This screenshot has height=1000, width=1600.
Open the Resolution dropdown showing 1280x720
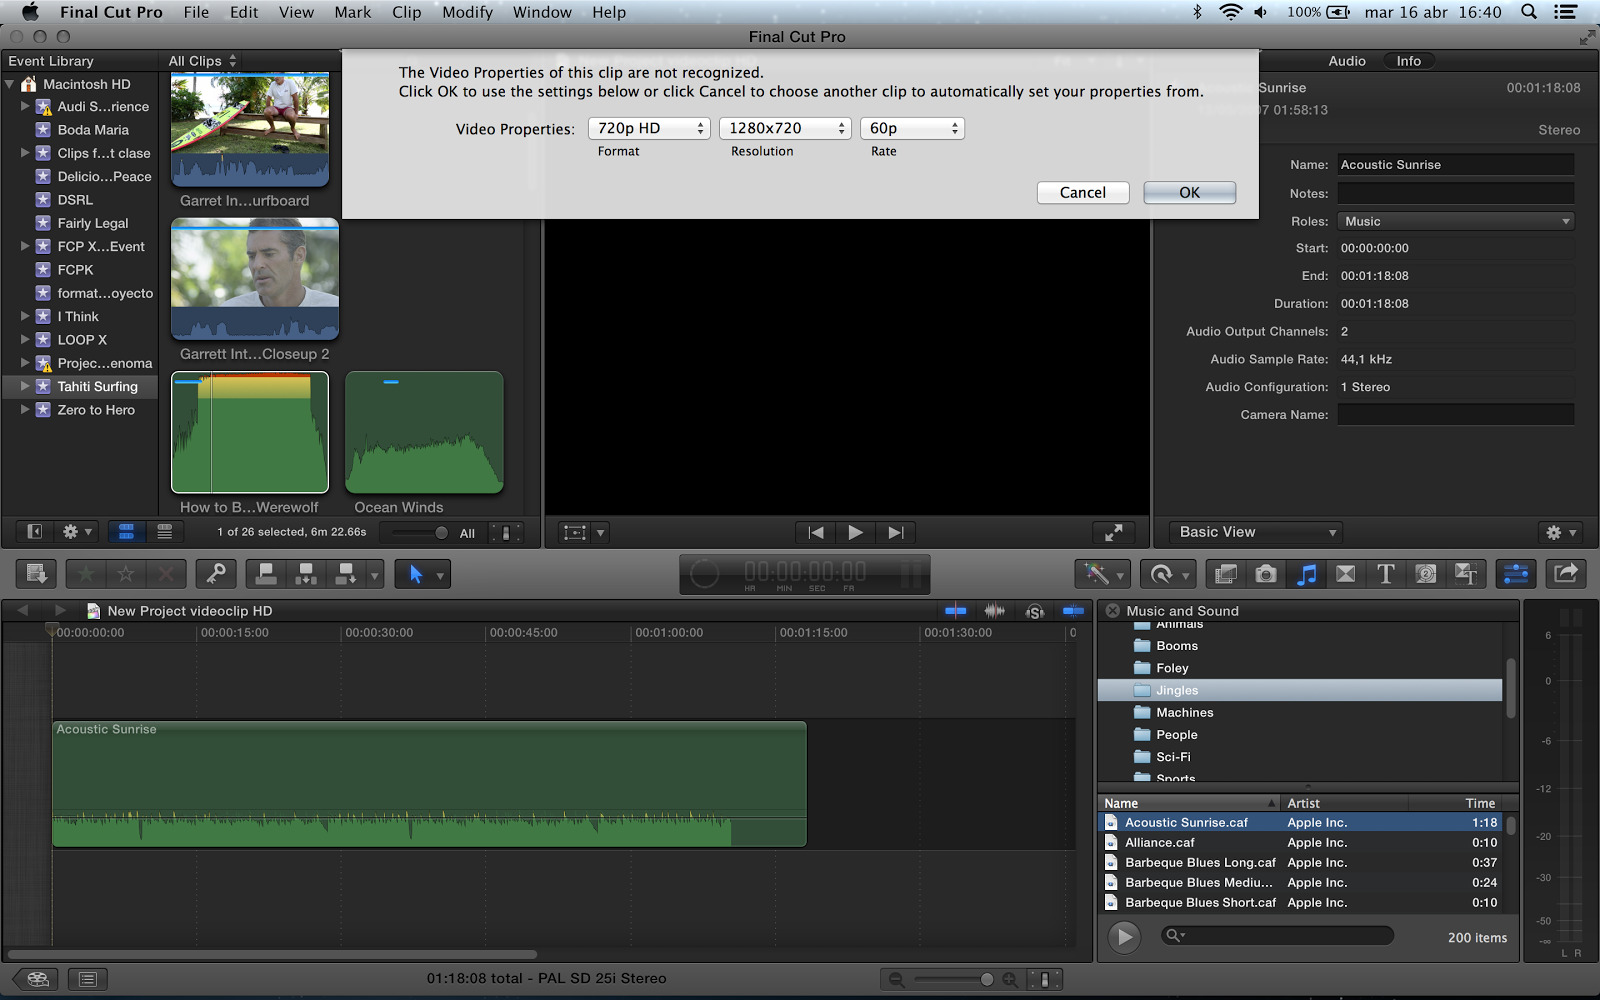(x=784, y=128)
